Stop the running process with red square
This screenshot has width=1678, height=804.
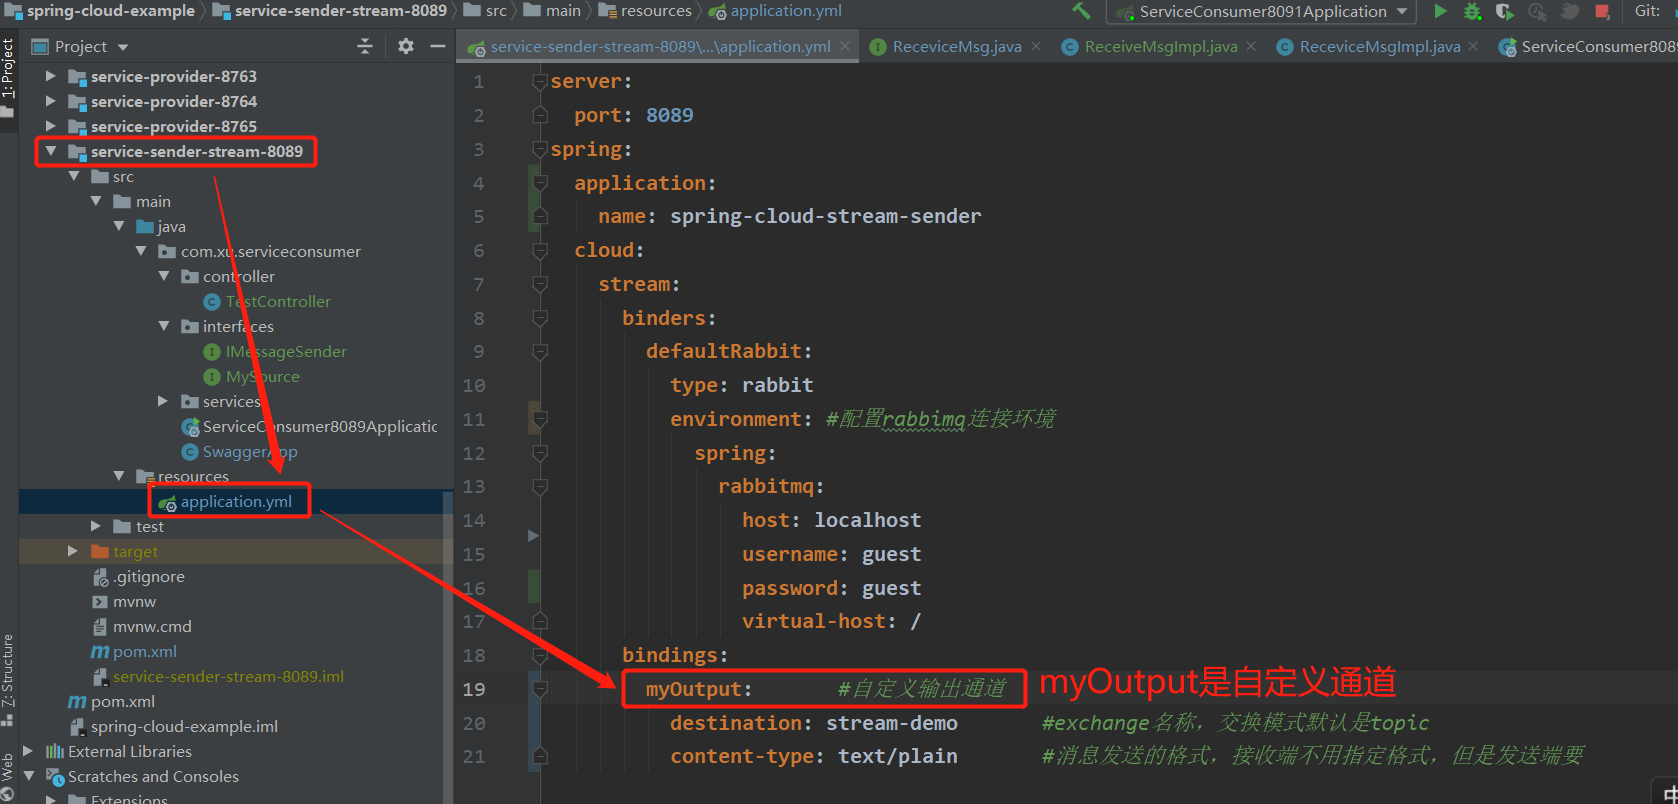[1602, 12]
